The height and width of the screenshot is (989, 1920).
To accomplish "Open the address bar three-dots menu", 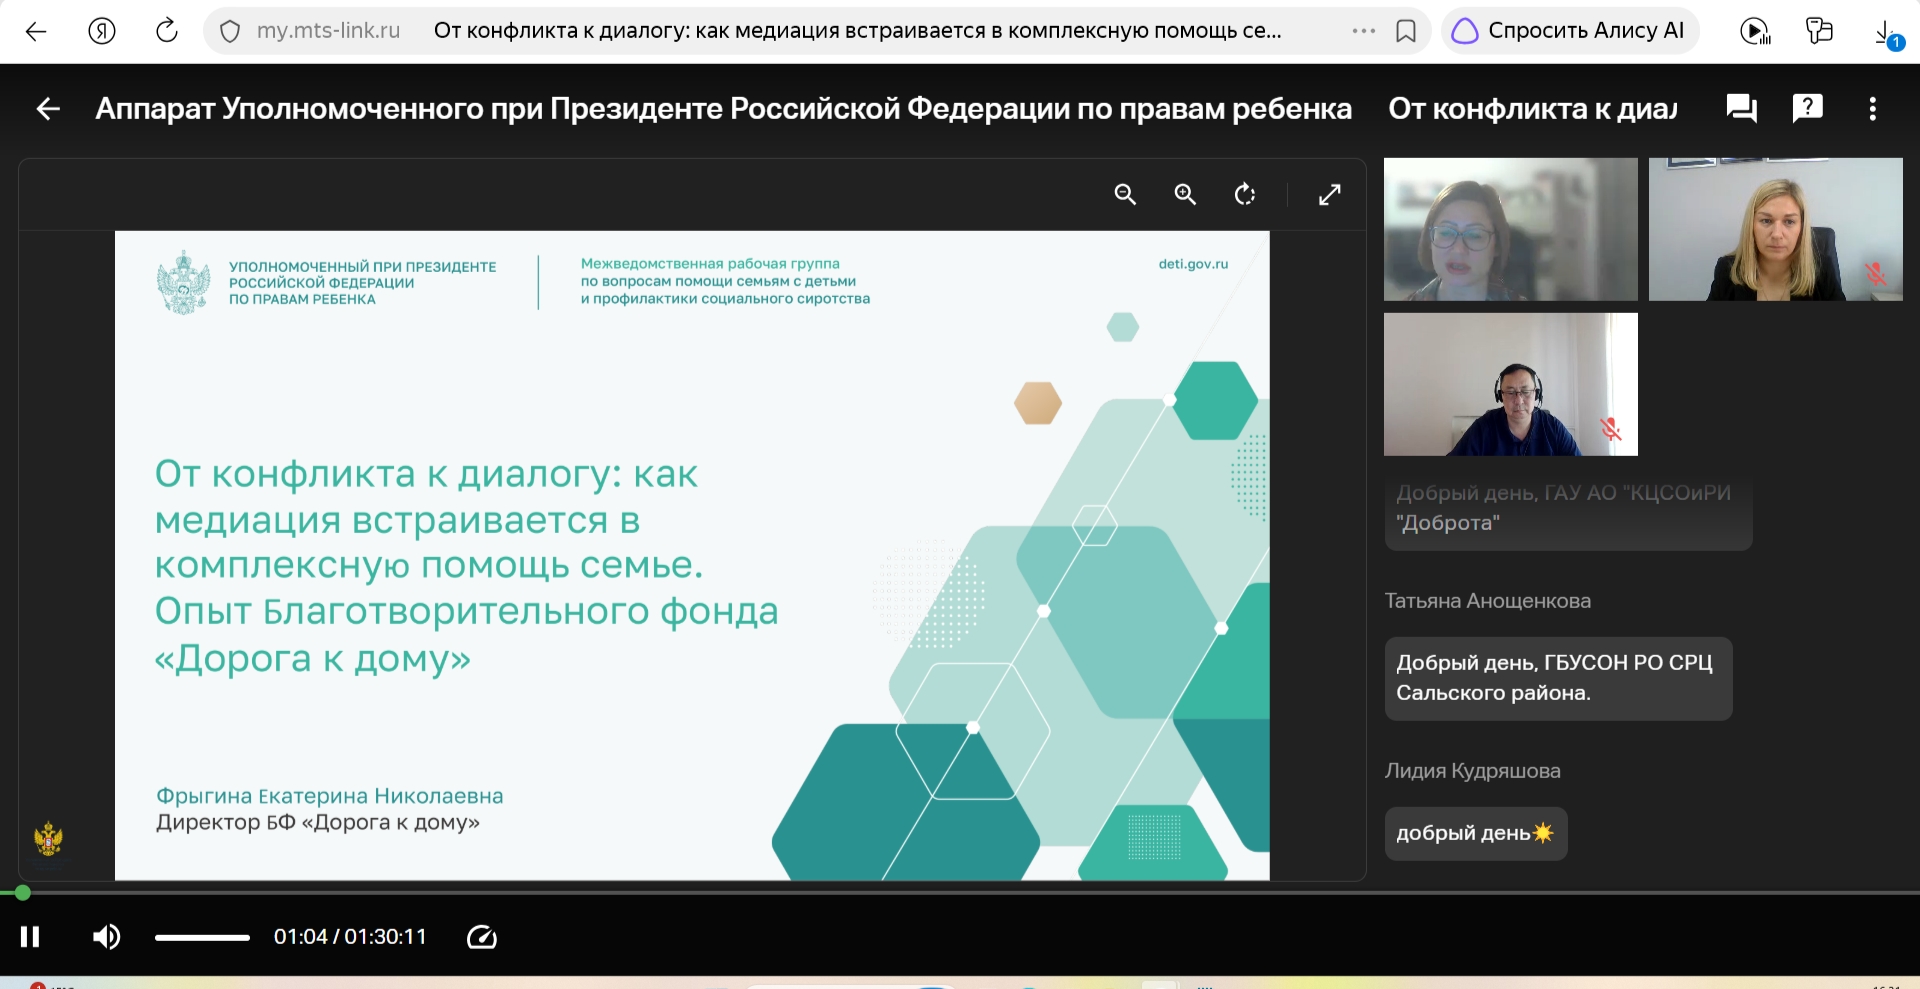I will [x=1363, y=31].
